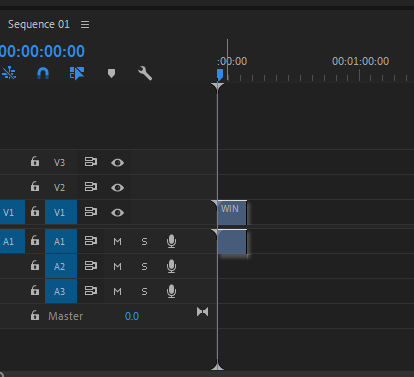Mute track A3
Screen dimensions: 414x377
point(117,291)
